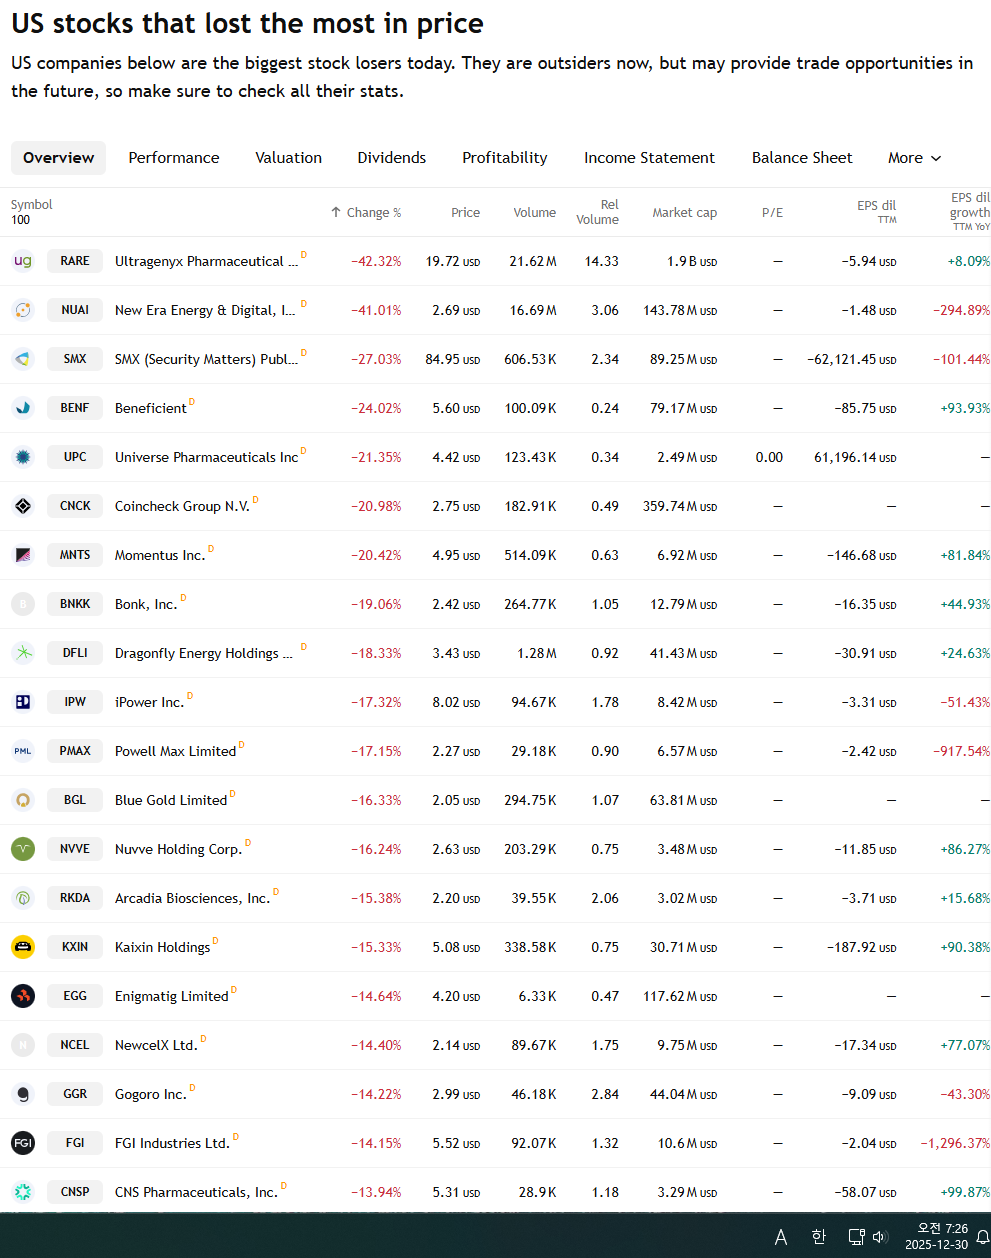Image resolution: width=991 pixels, height=1258 pixels.
Task: Select the Overview tab
Action: click(x=58, y=158)
